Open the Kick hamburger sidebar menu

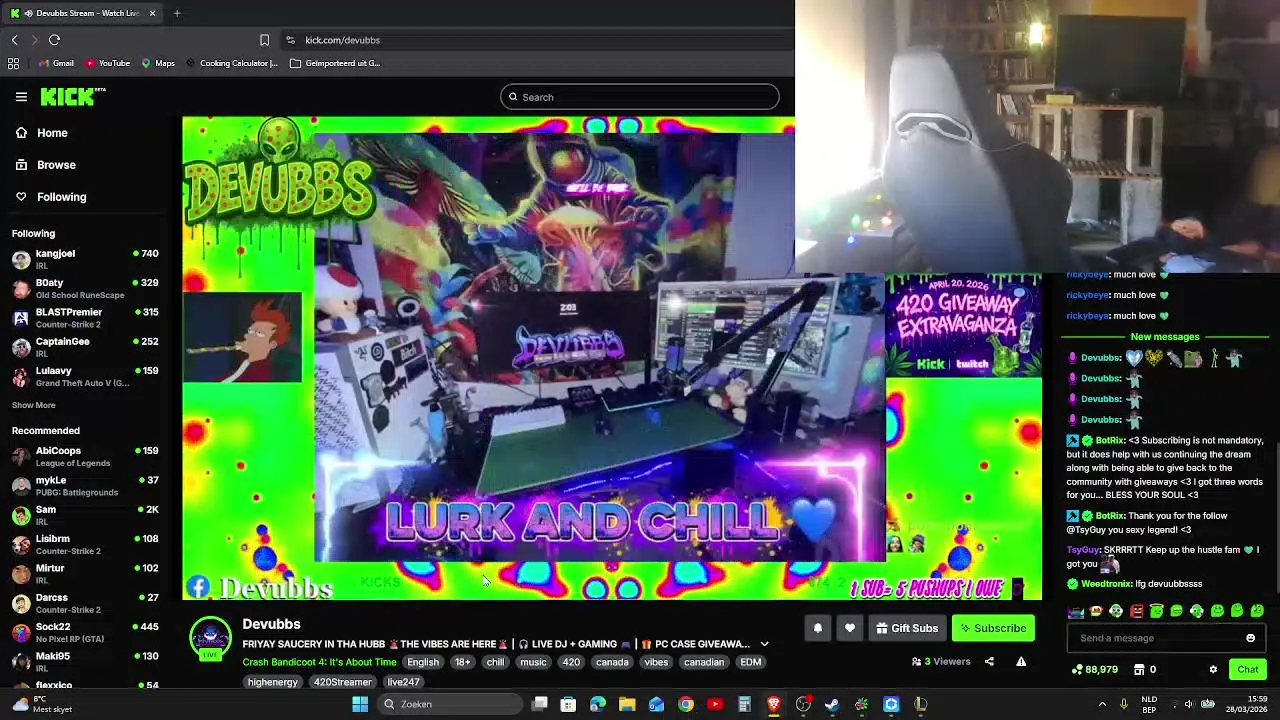(21, 97)
